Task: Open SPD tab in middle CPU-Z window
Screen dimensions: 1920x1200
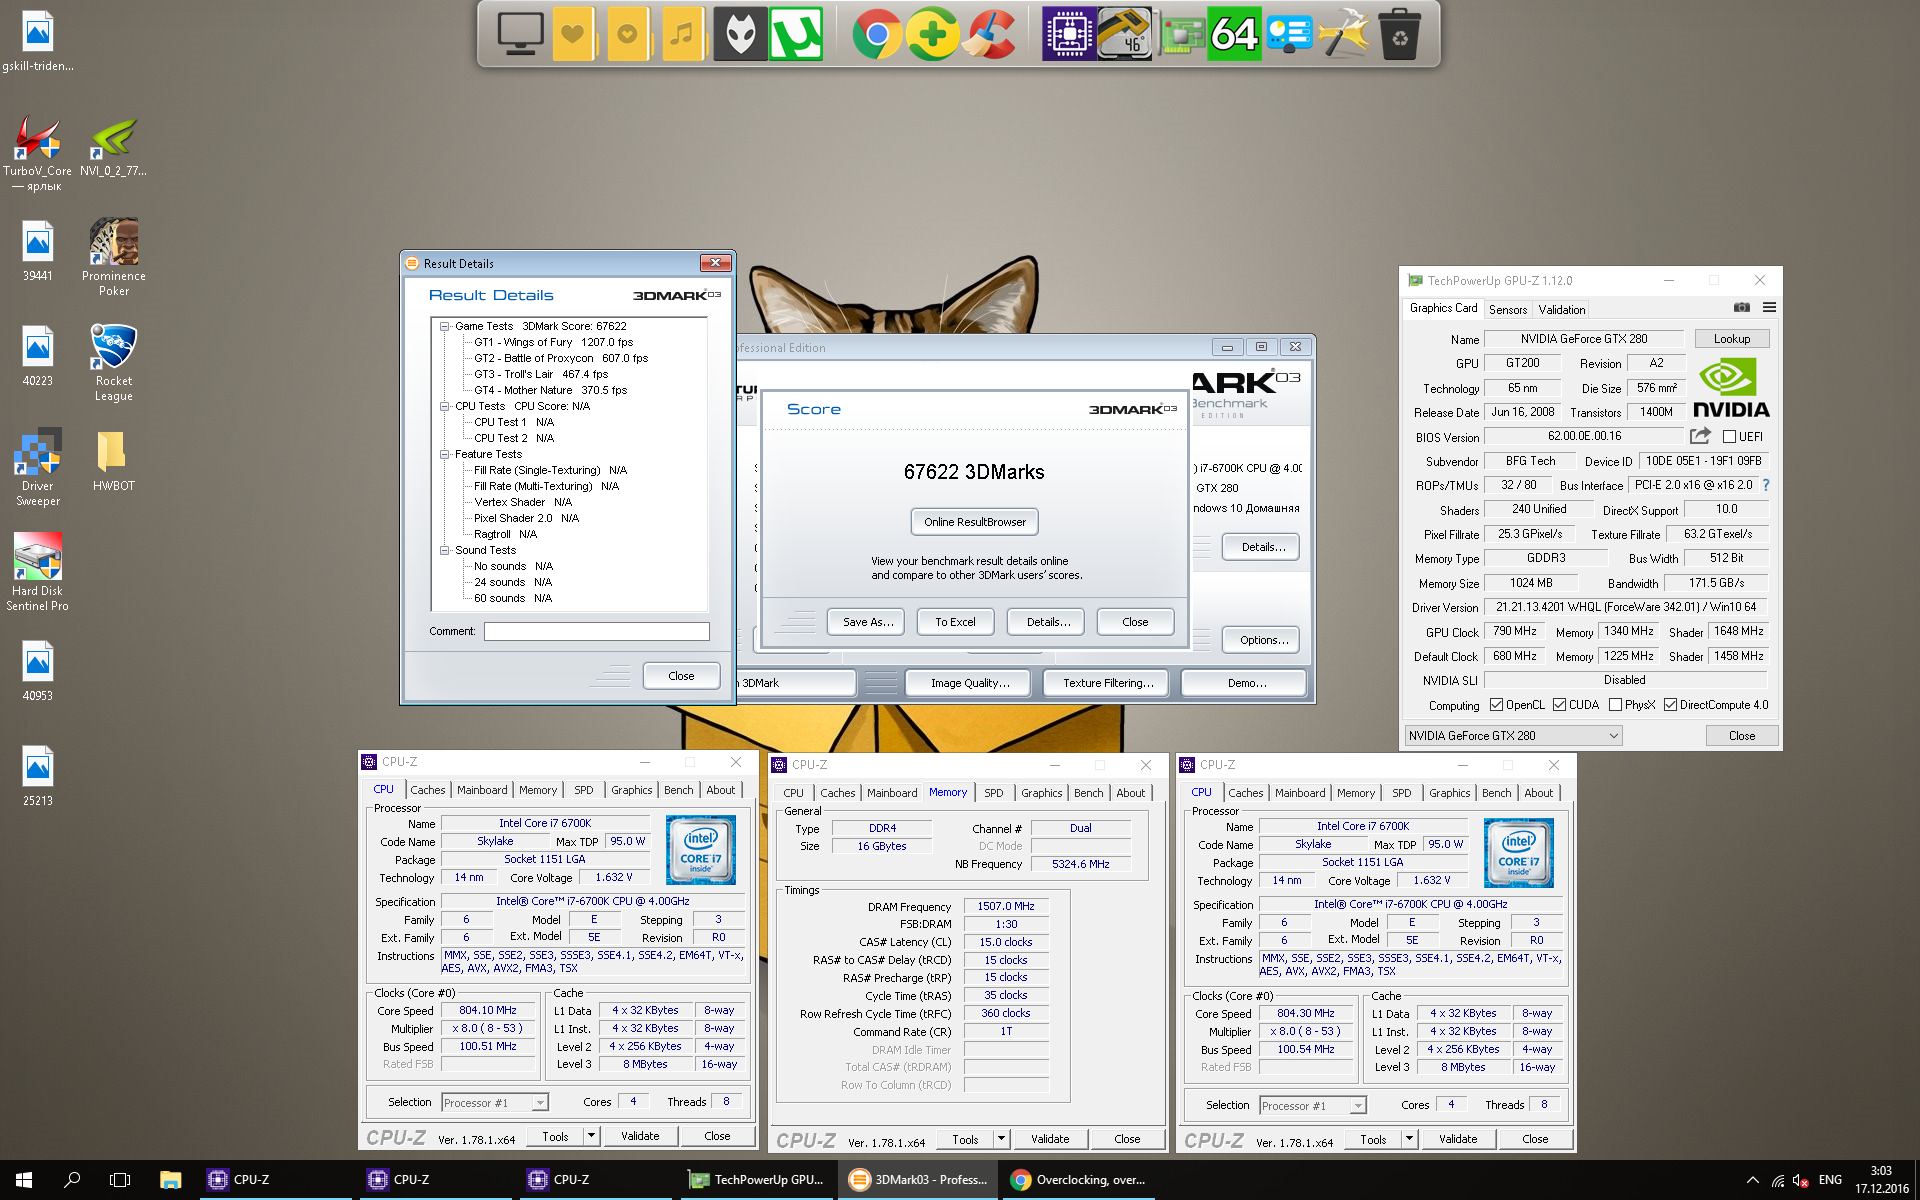Action: [x=993, y=793]
